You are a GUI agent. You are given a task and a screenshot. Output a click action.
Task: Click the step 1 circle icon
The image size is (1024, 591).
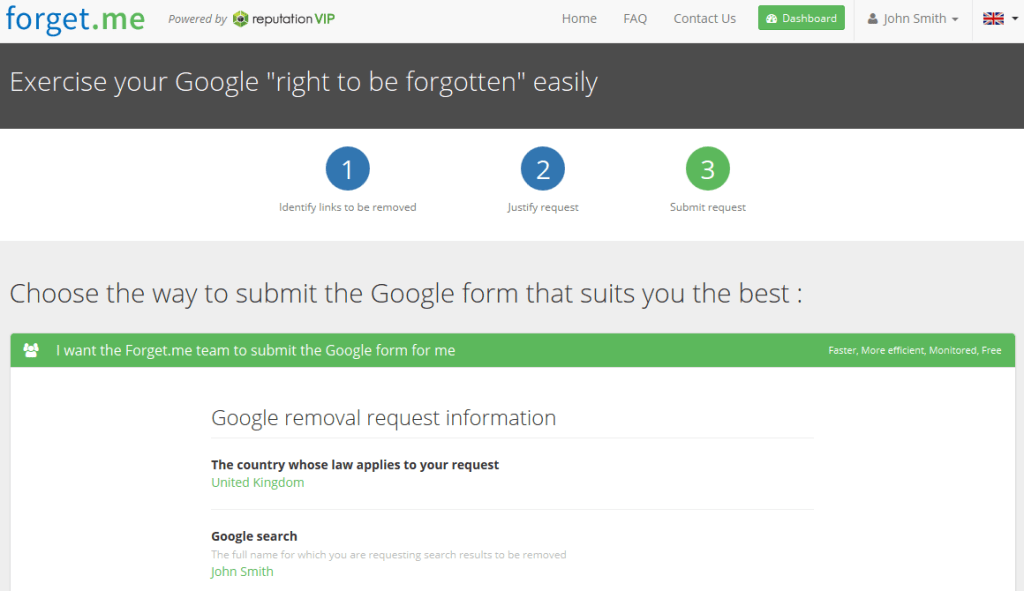[x=347, y=169]
